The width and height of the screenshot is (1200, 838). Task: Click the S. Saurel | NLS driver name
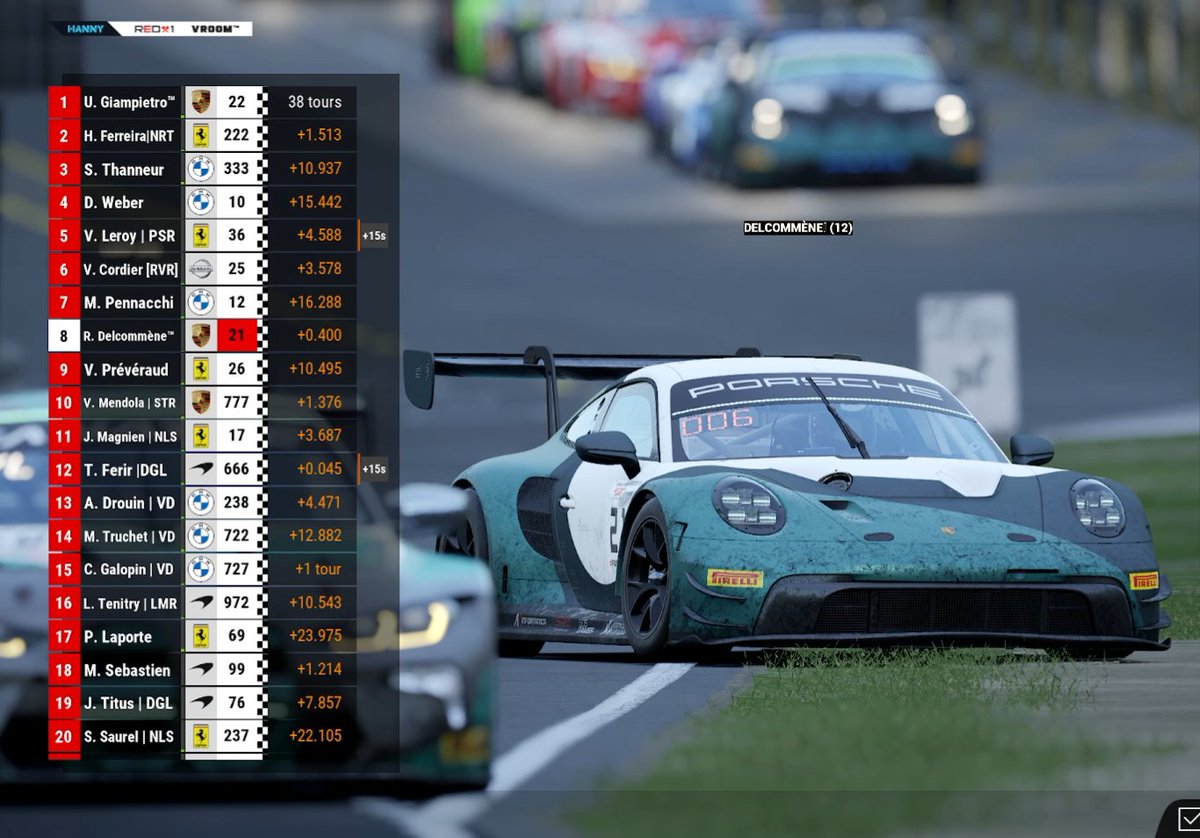point(130,736)
